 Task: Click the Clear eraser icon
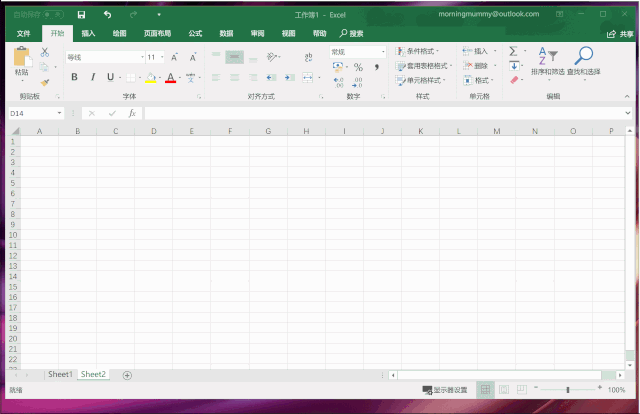(x=514, y=80)
